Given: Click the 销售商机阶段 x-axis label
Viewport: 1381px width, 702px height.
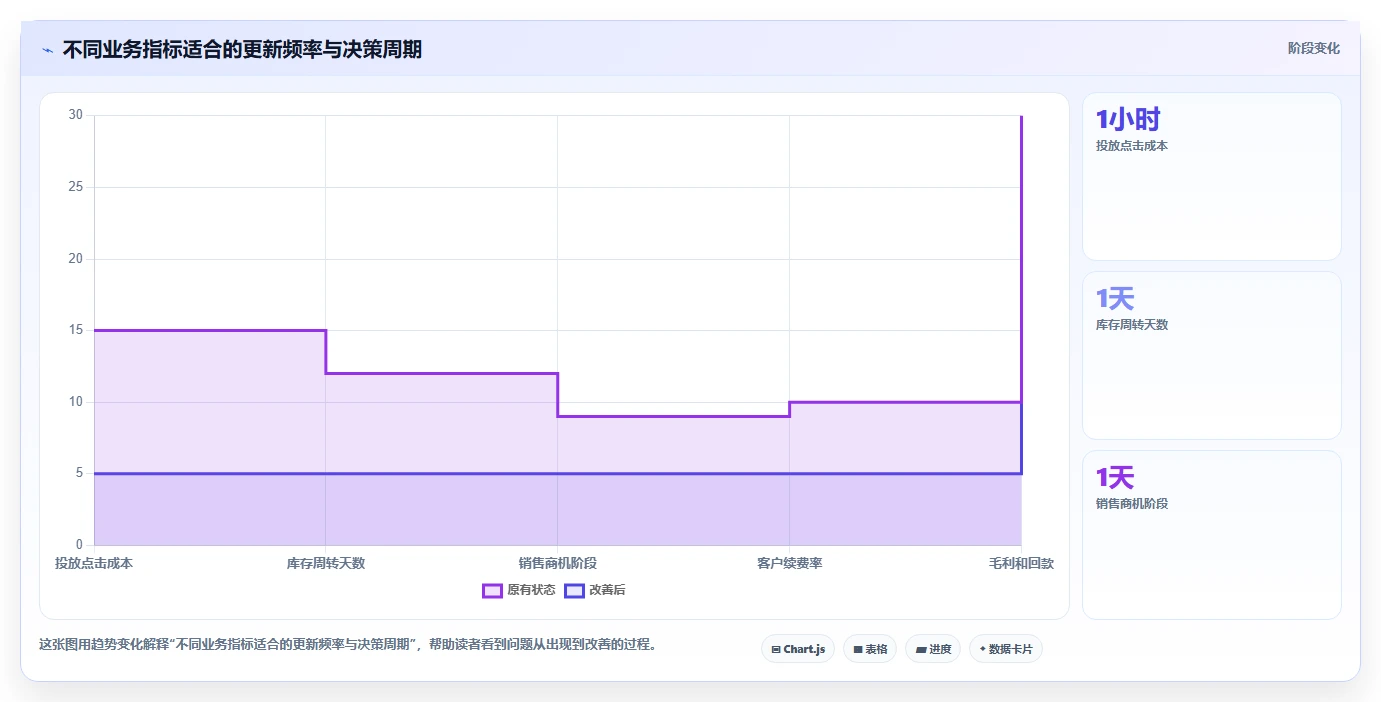Looking at the screenshot, I should pos(557,563).
